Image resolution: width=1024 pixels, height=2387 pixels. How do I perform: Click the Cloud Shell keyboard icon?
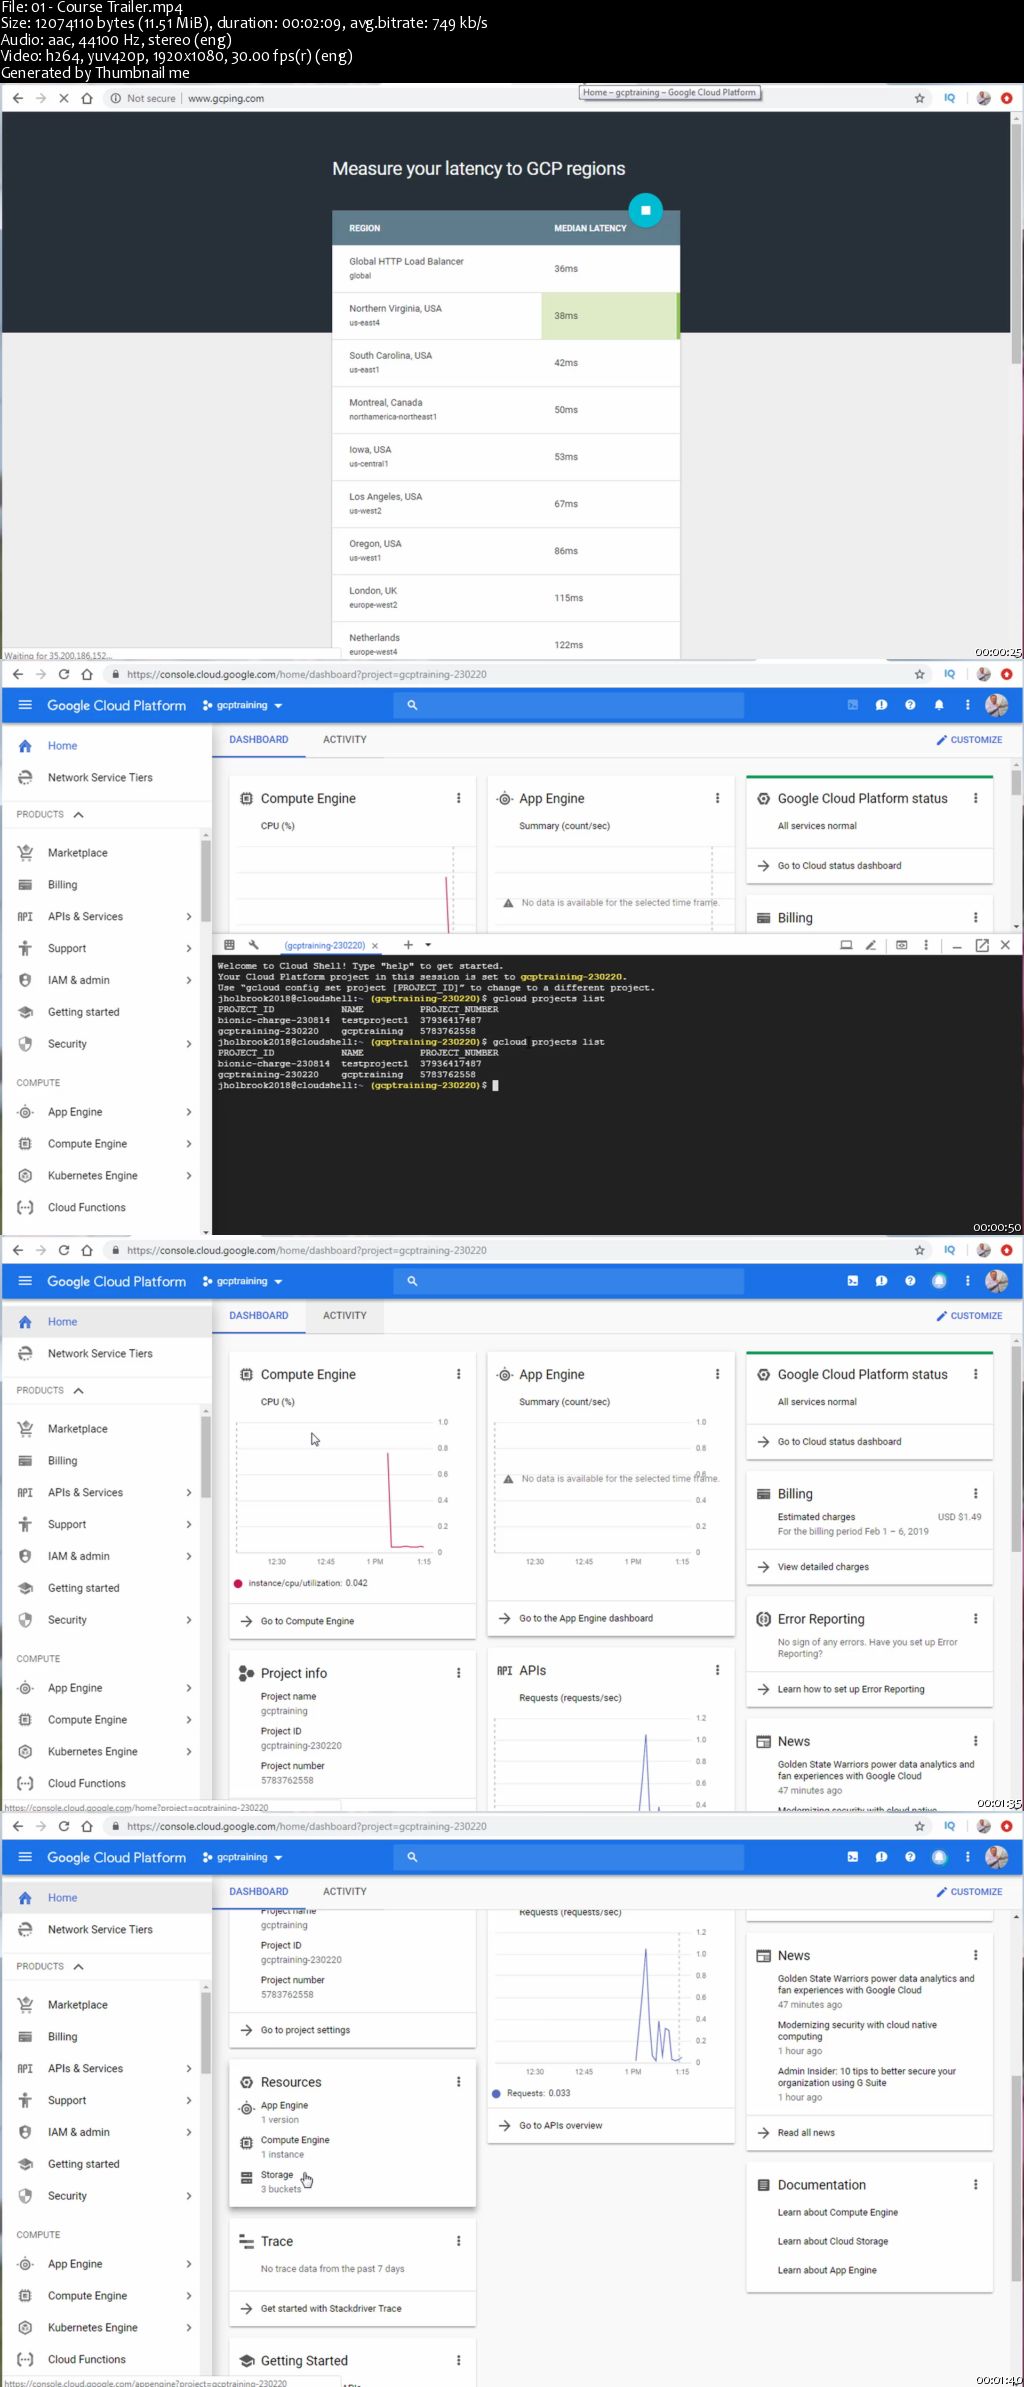[x=229, y=945]
